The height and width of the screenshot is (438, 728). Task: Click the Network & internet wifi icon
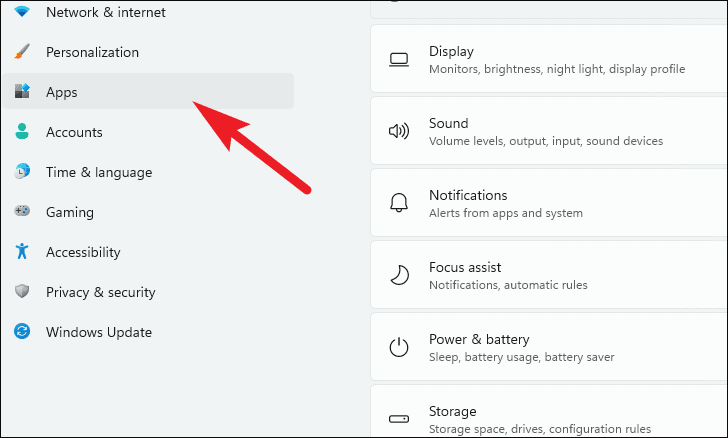[22, 11]
